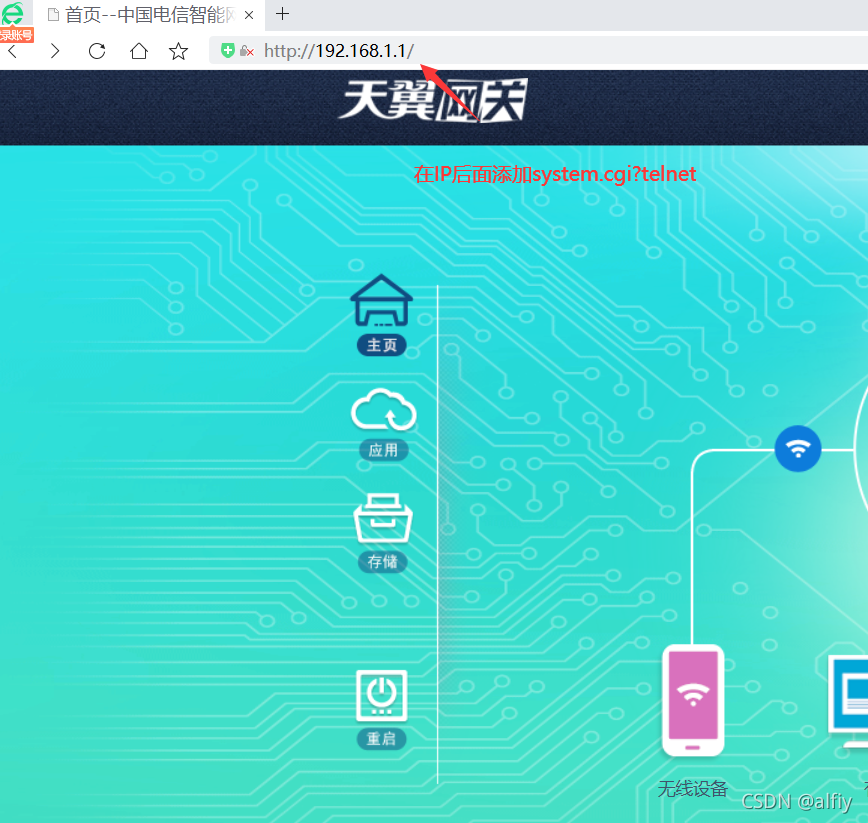Click the 天翼网关 logo
The height and width of the screenshot is (823, 868).
pyautogui.click(x=432, y=100)
